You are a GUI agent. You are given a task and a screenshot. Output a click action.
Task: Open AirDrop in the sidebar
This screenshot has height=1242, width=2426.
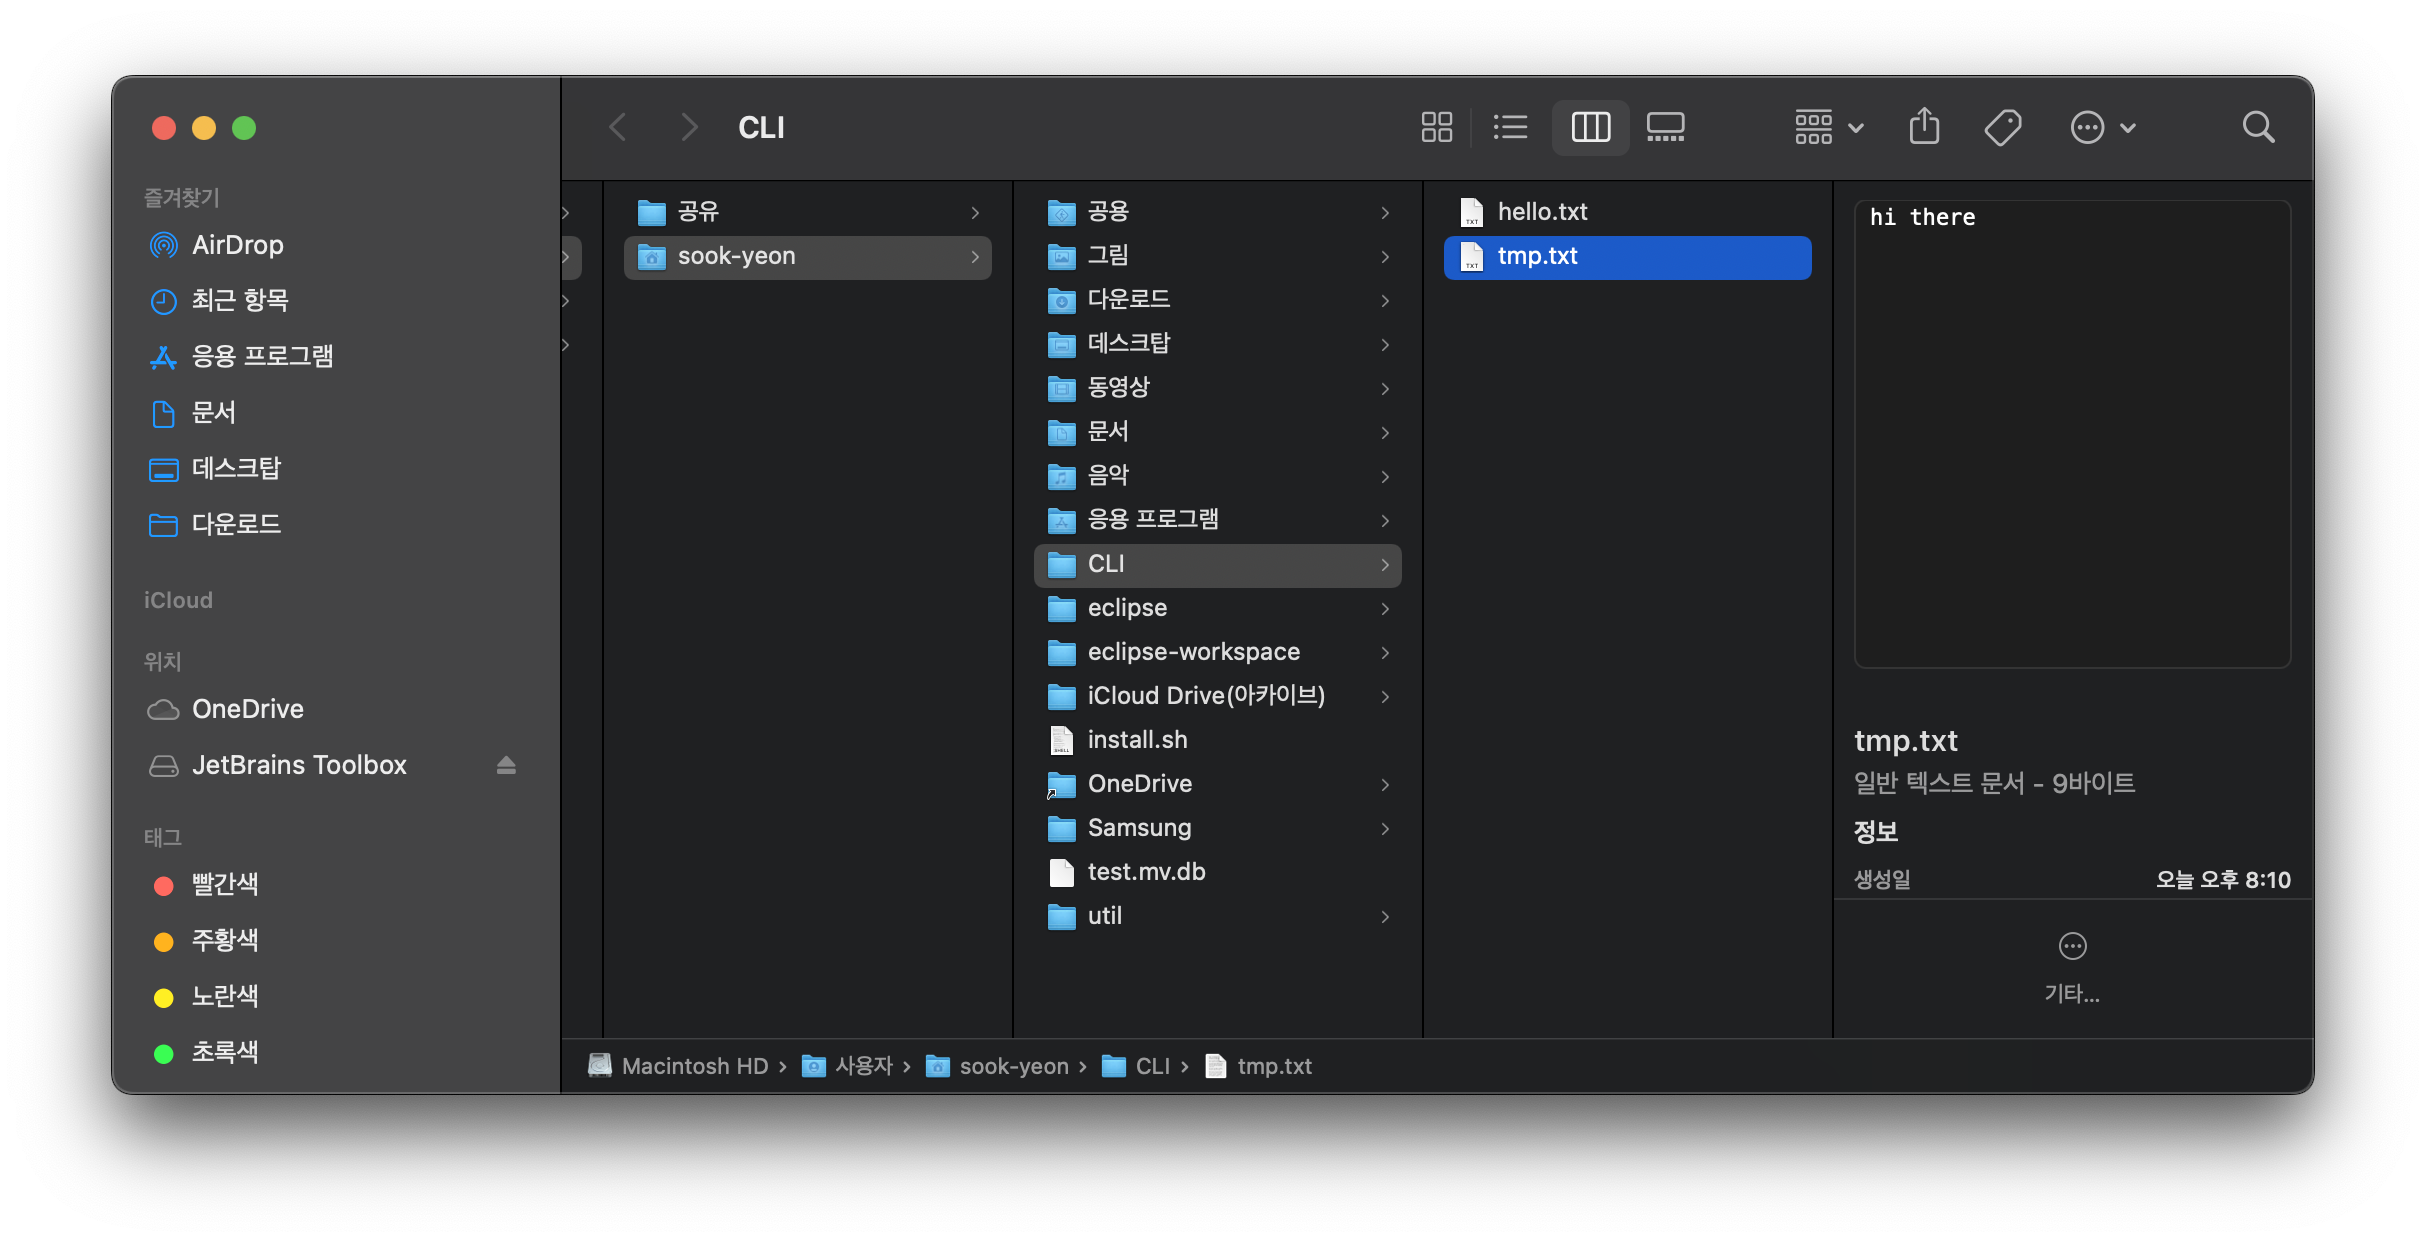[x=237, y=245]
